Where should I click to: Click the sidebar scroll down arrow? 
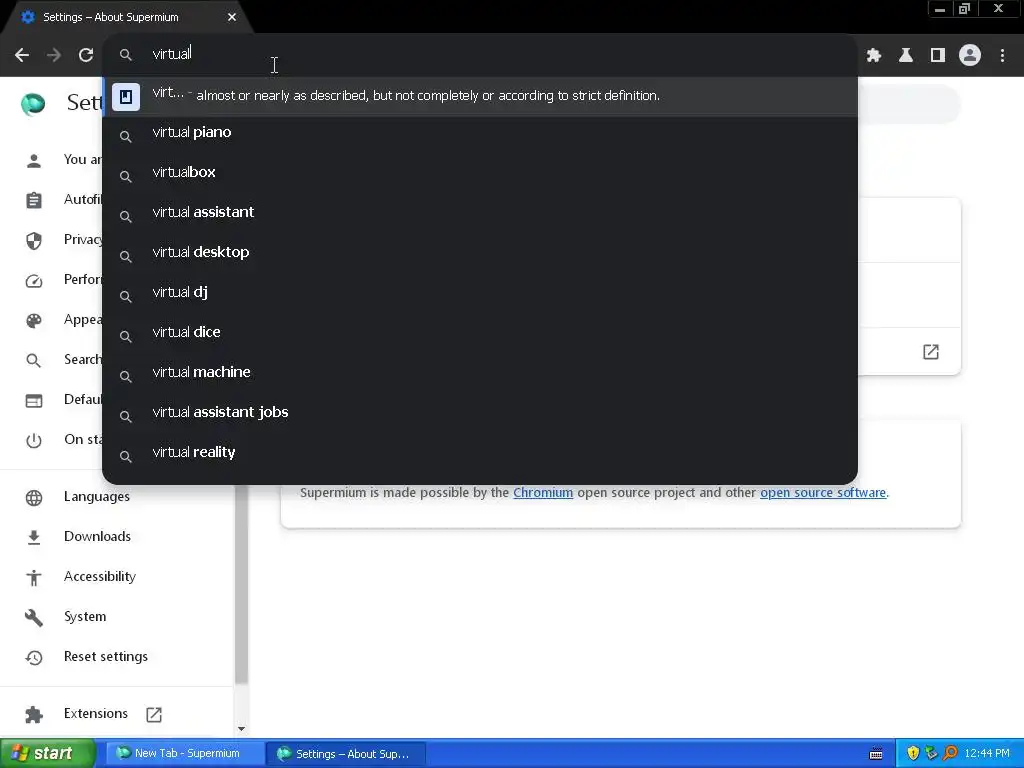[242, 729]
